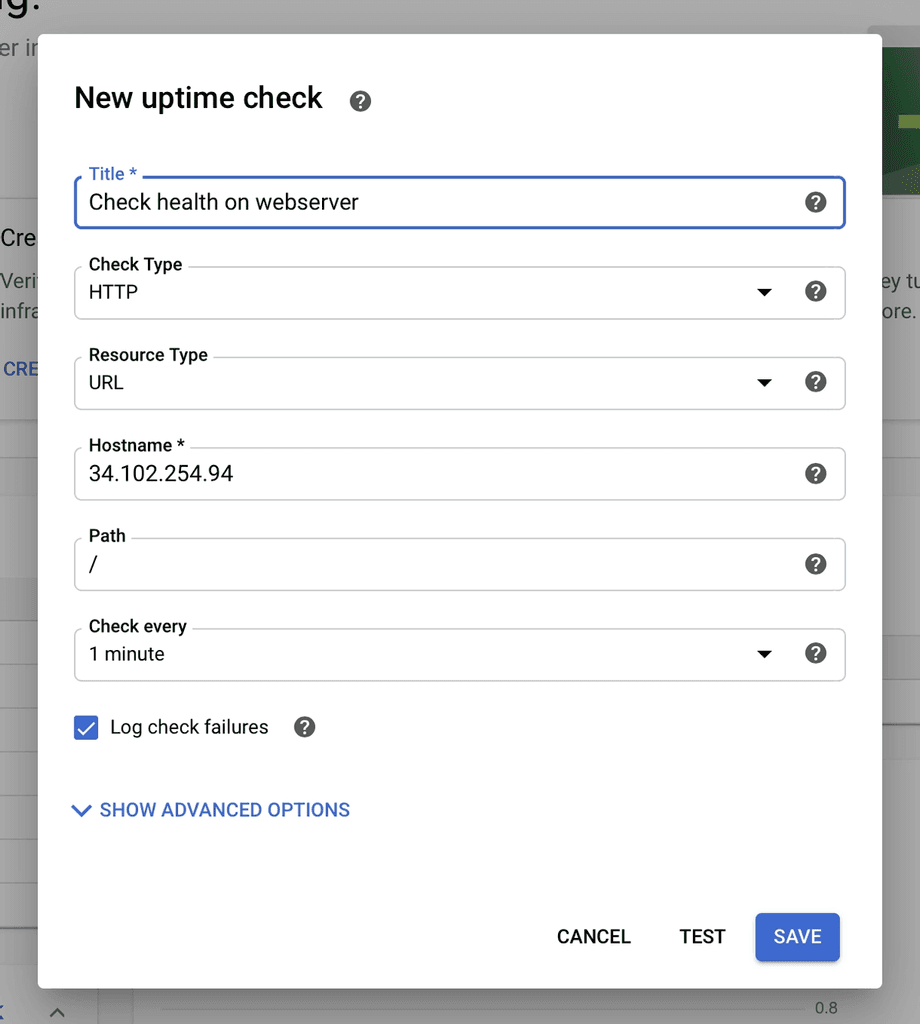Click the help icon next to Title field
This screenshot has width=920, height=1024.
(816, 202)
